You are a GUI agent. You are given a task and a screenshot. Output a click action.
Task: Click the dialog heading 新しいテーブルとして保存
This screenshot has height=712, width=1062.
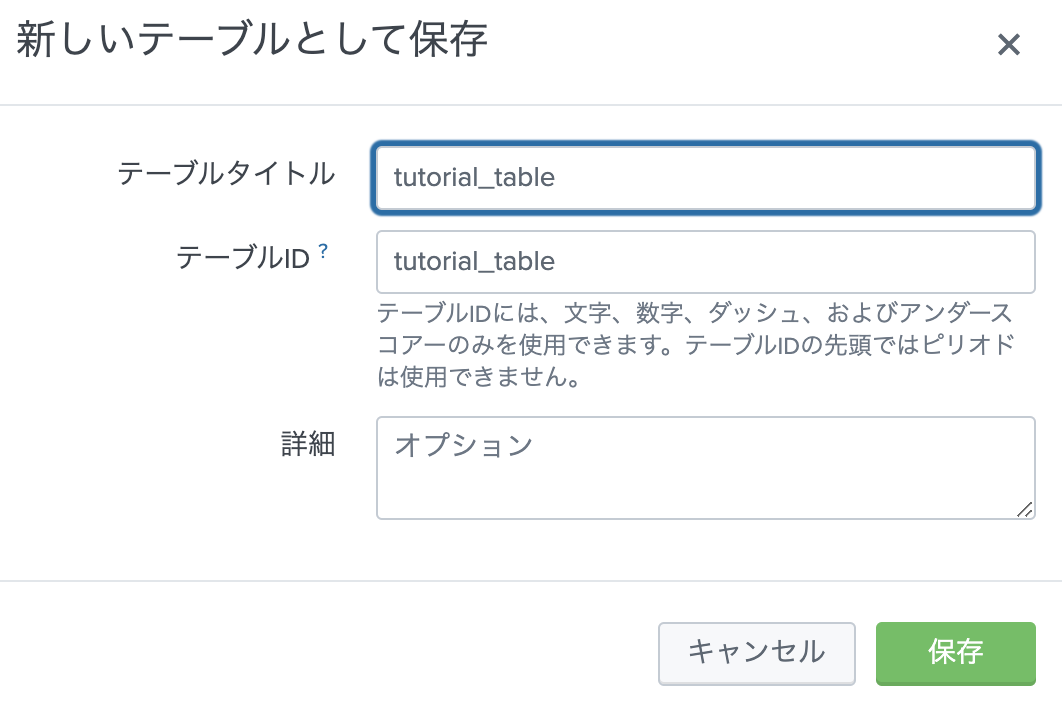click(x=252, y=42)
